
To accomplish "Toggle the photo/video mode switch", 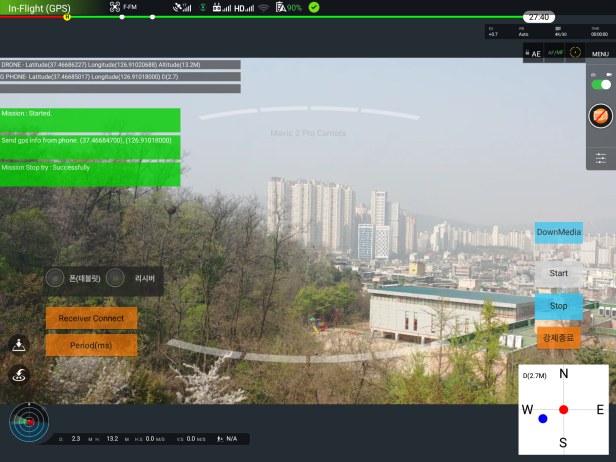I will pyautogui.click(x=600, y=84).
